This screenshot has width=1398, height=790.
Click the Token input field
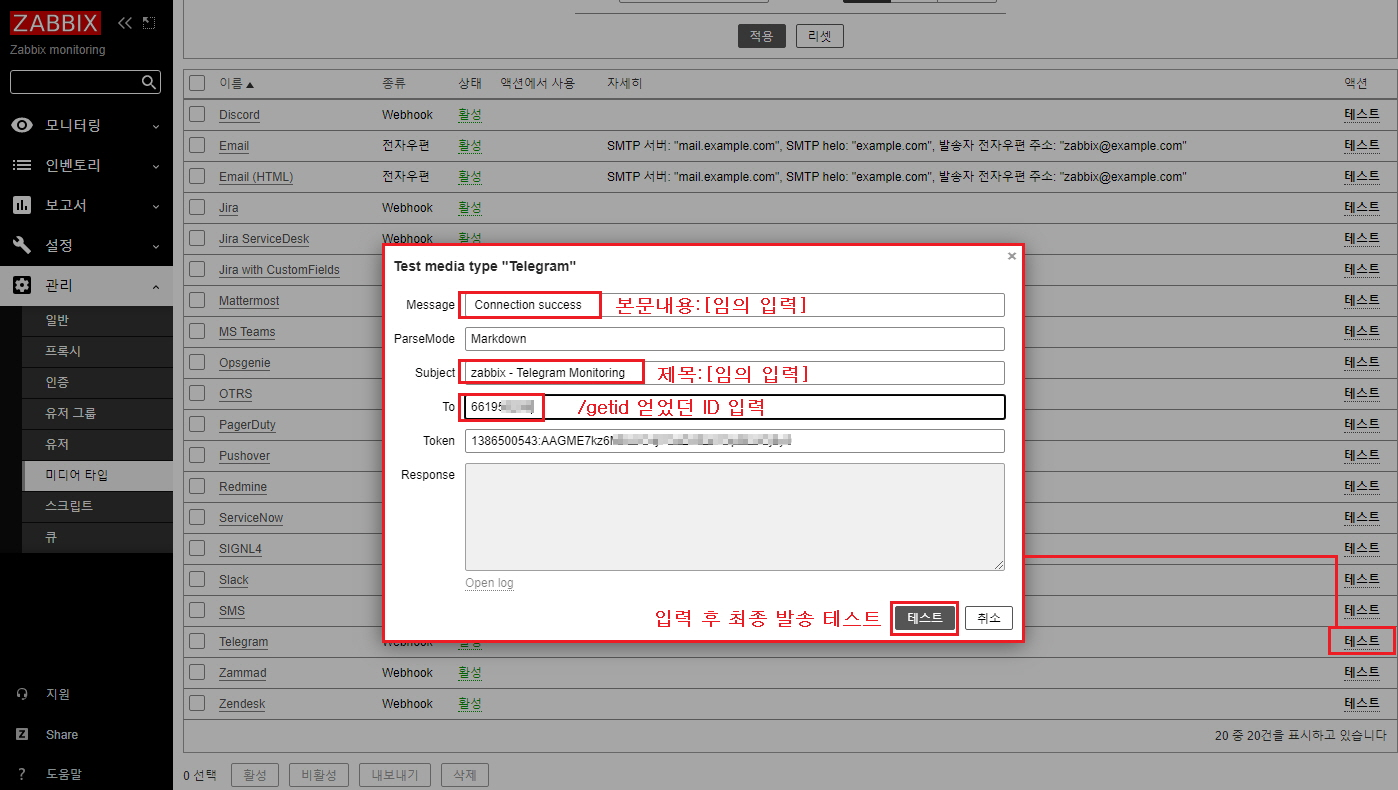pyautogui.click(x=735, y=440)
